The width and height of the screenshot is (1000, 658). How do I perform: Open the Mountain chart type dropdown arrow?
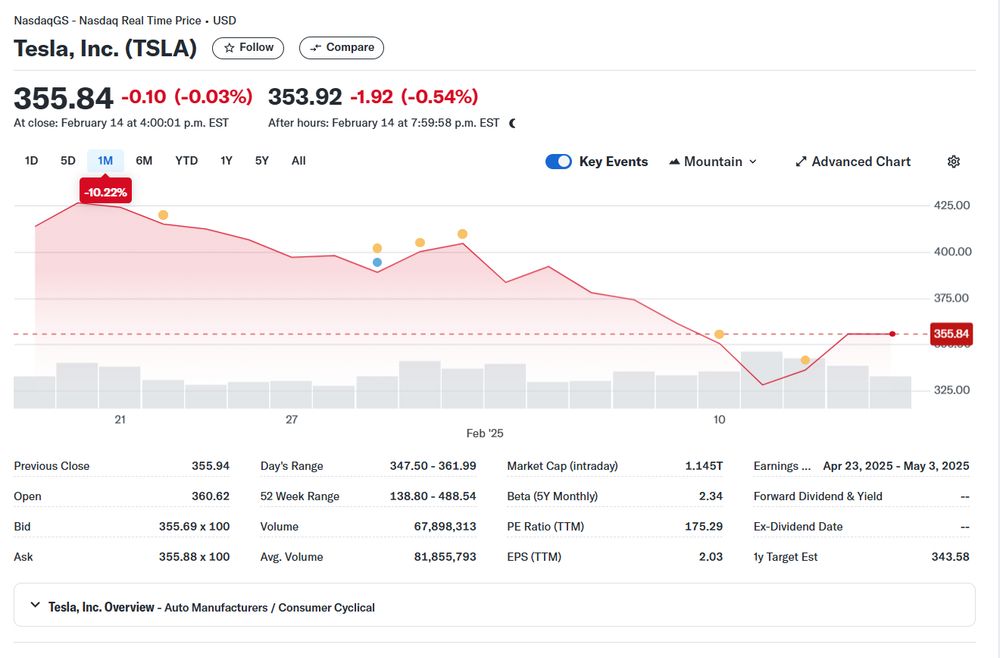click(x=753, y=162)
